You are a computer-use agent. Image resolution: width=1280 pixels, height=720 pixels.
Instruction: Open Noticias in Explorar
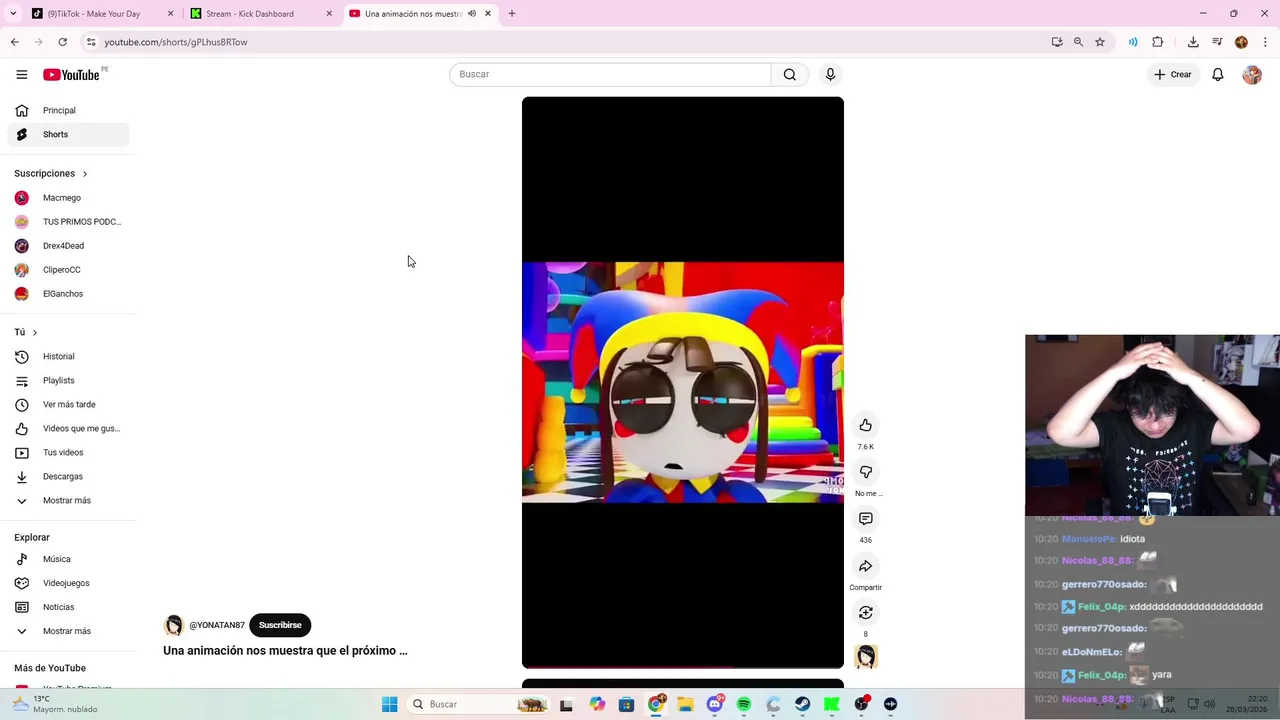[68, 607]
